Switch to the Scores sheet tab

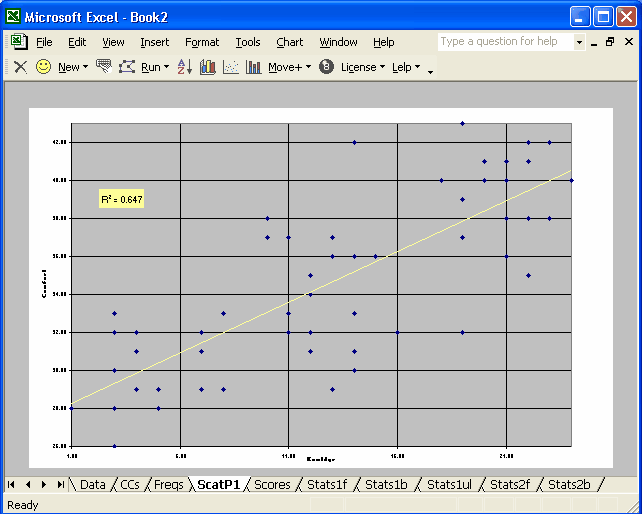pos(272,485)
